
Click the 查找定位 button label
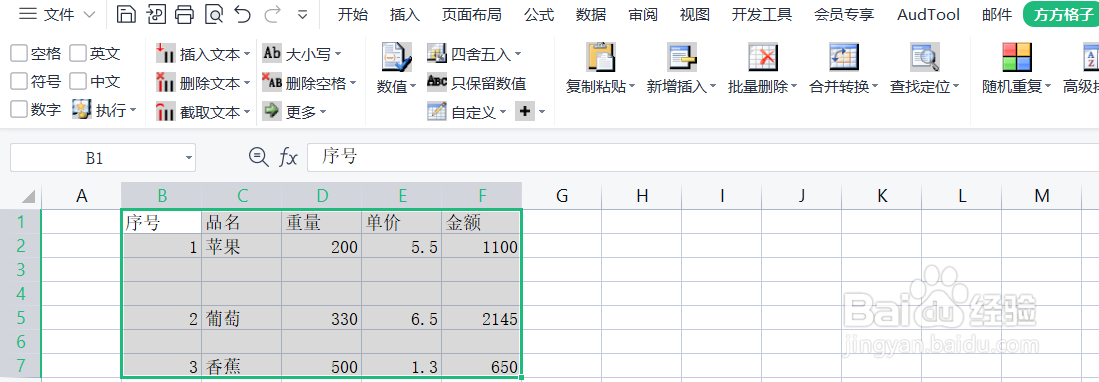[920, 87]
